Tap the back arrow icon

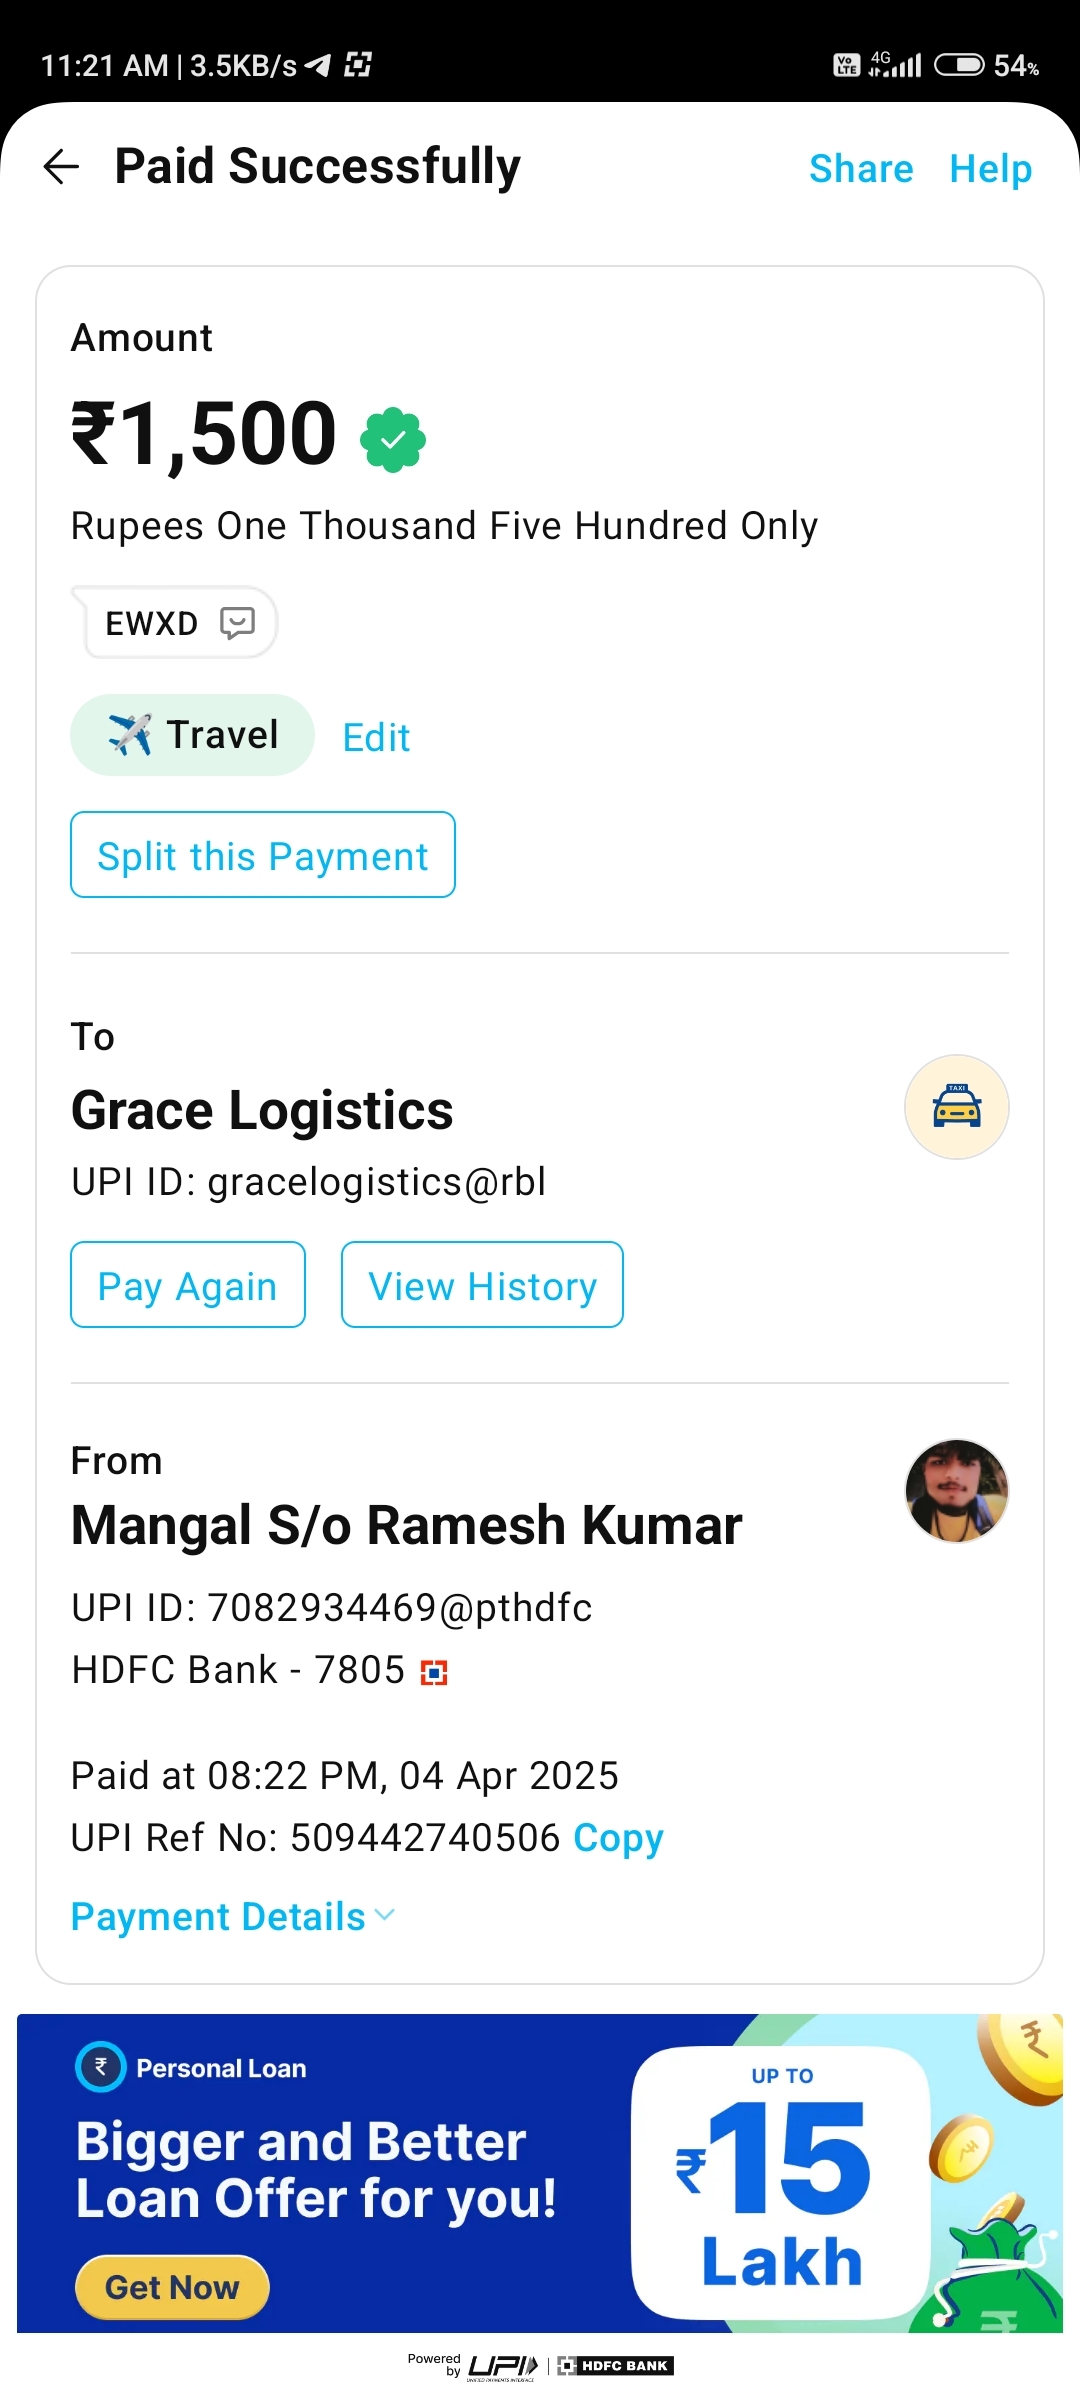tap(61, 166)
